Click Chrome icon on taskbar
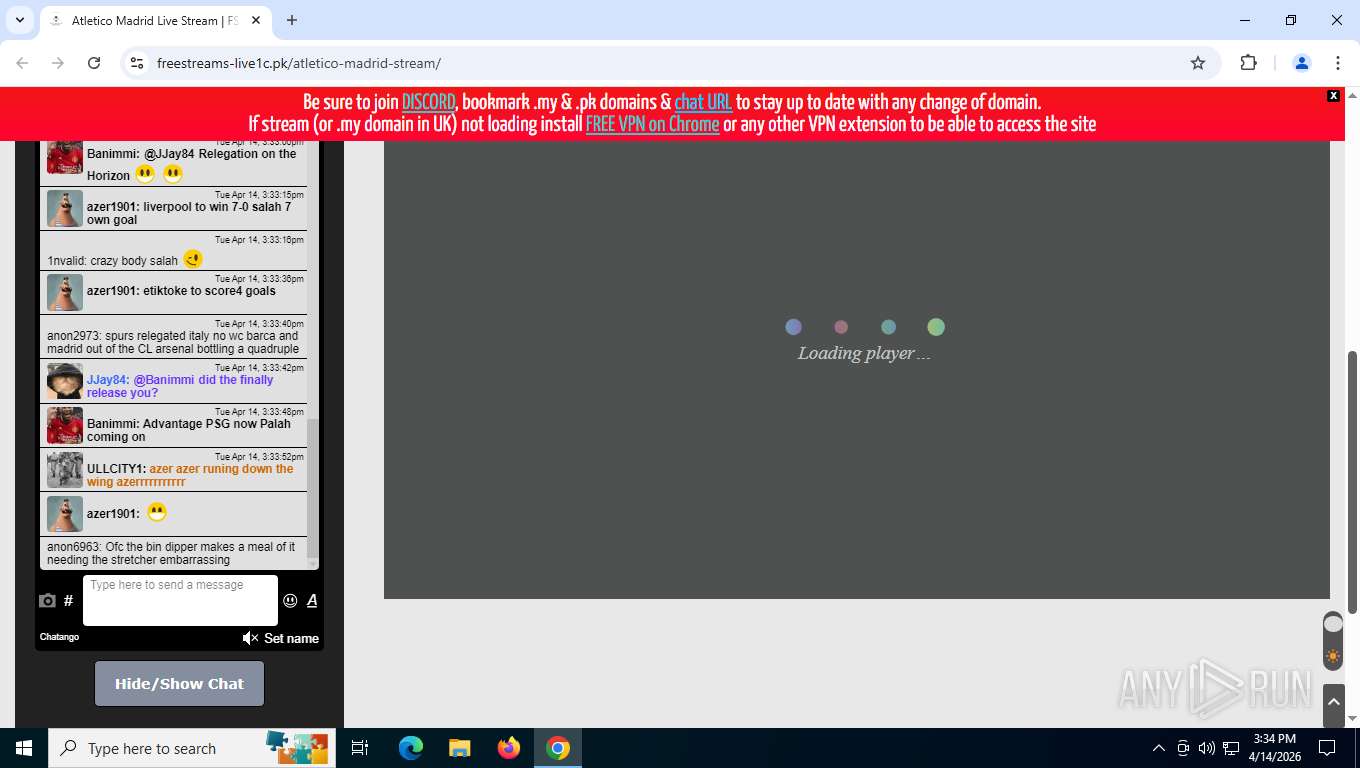This screenshot has width=1360, height=768. coord(558,748)
